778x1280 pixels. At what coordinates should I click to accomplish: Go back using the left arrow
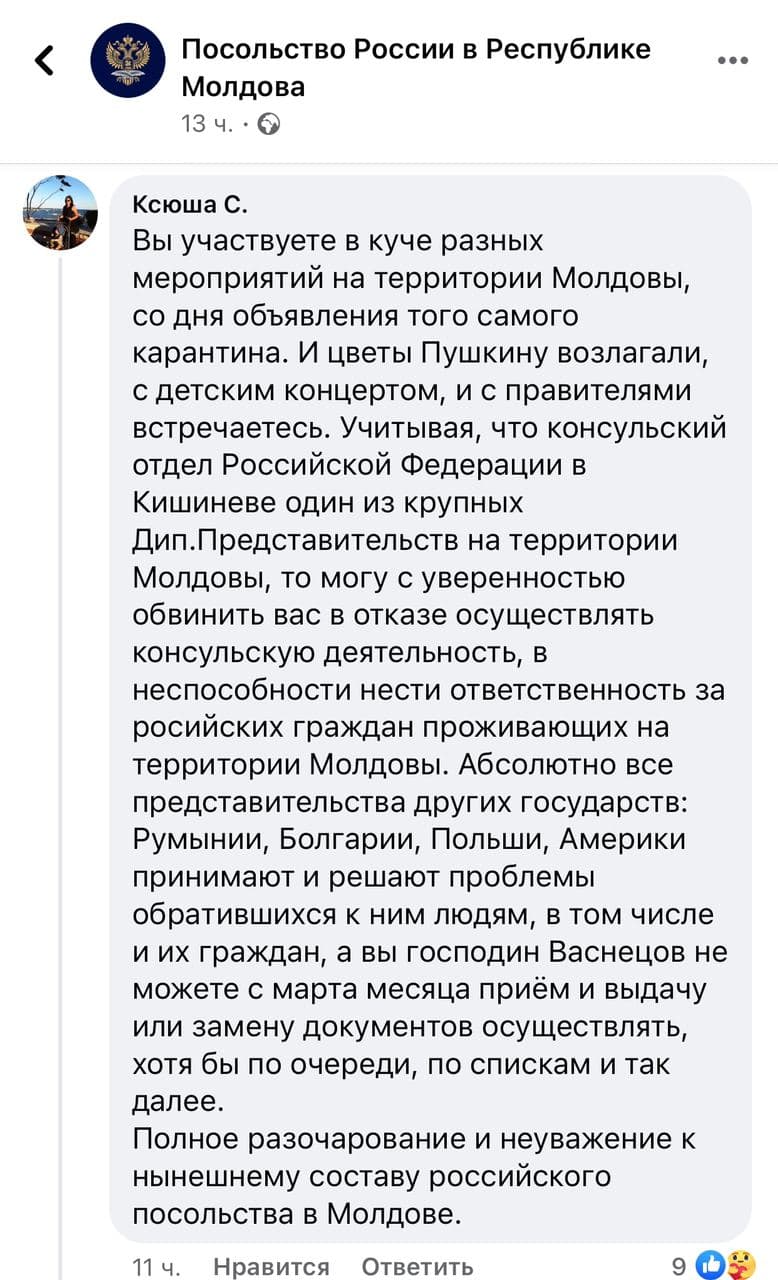point(44,60)
